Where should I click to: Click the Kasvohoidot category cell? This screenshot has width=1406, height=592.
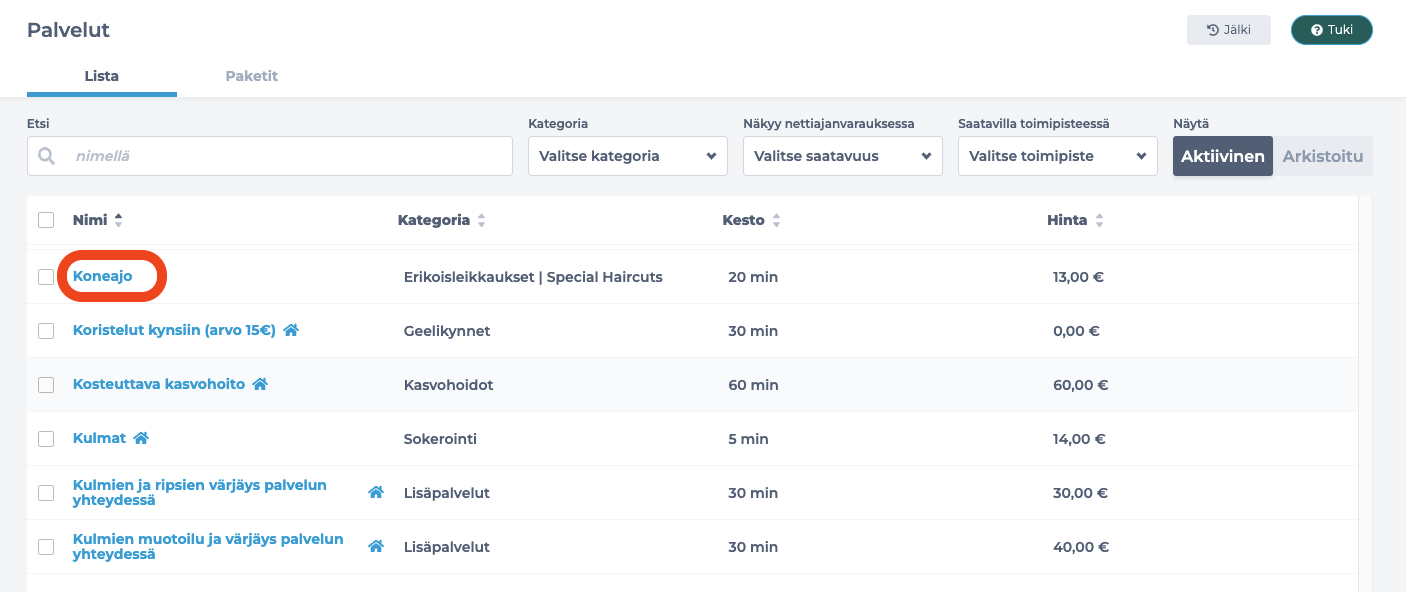[448, 385]
